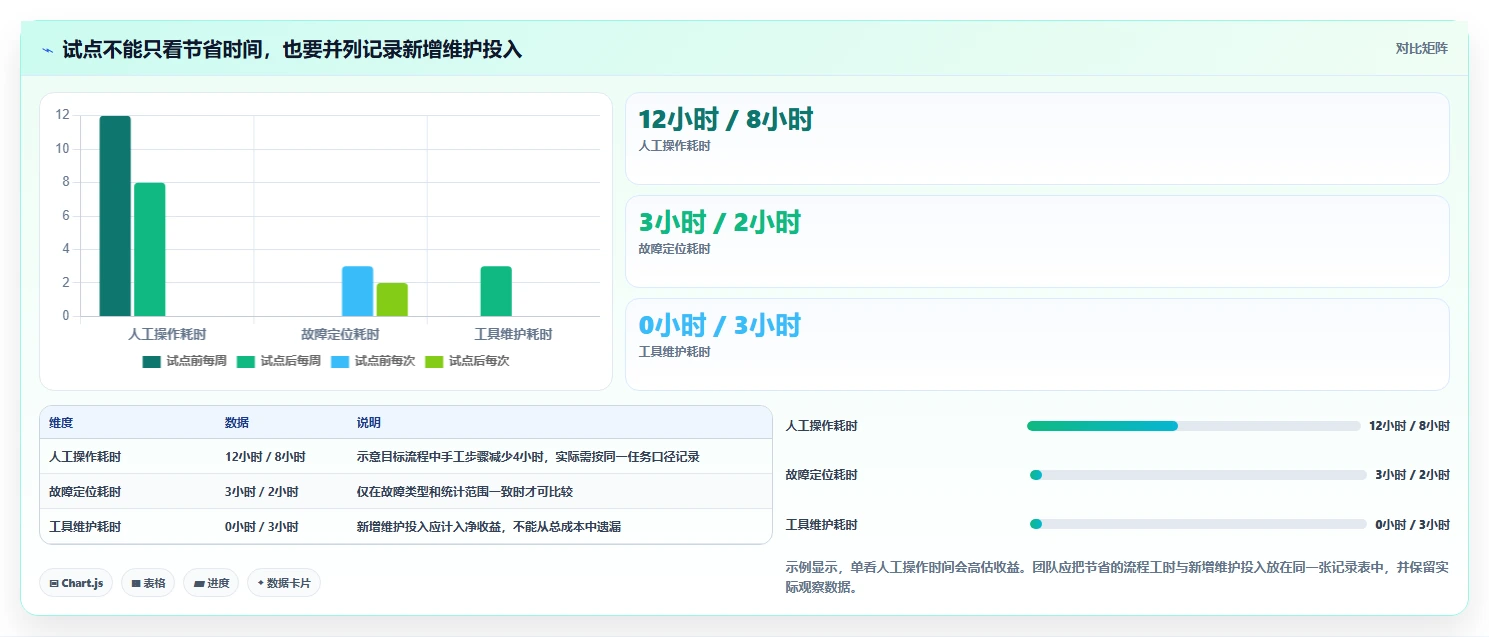Click the 对比矩阵 label in header
The width and height of the screenshot is (1489, 637).
pyautogui.click(x=1421, y=48)
